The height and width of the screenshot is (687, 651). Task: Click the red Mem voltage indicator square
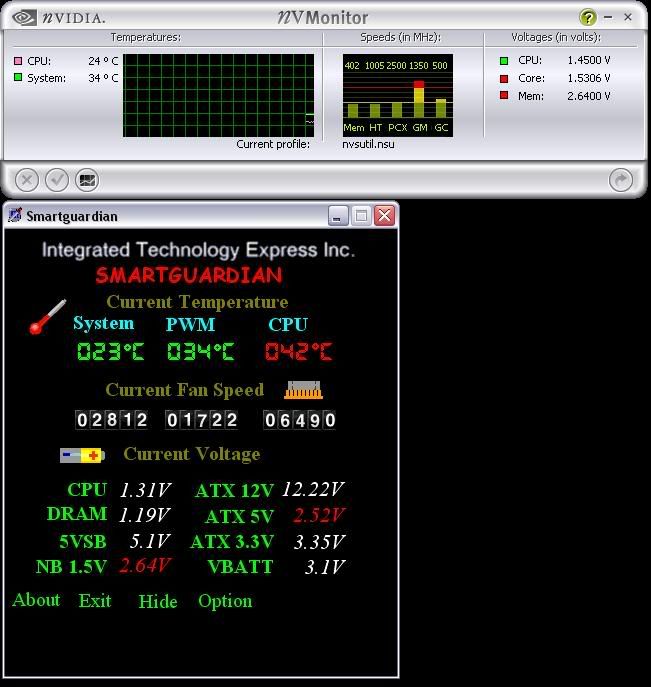(504, 96)
